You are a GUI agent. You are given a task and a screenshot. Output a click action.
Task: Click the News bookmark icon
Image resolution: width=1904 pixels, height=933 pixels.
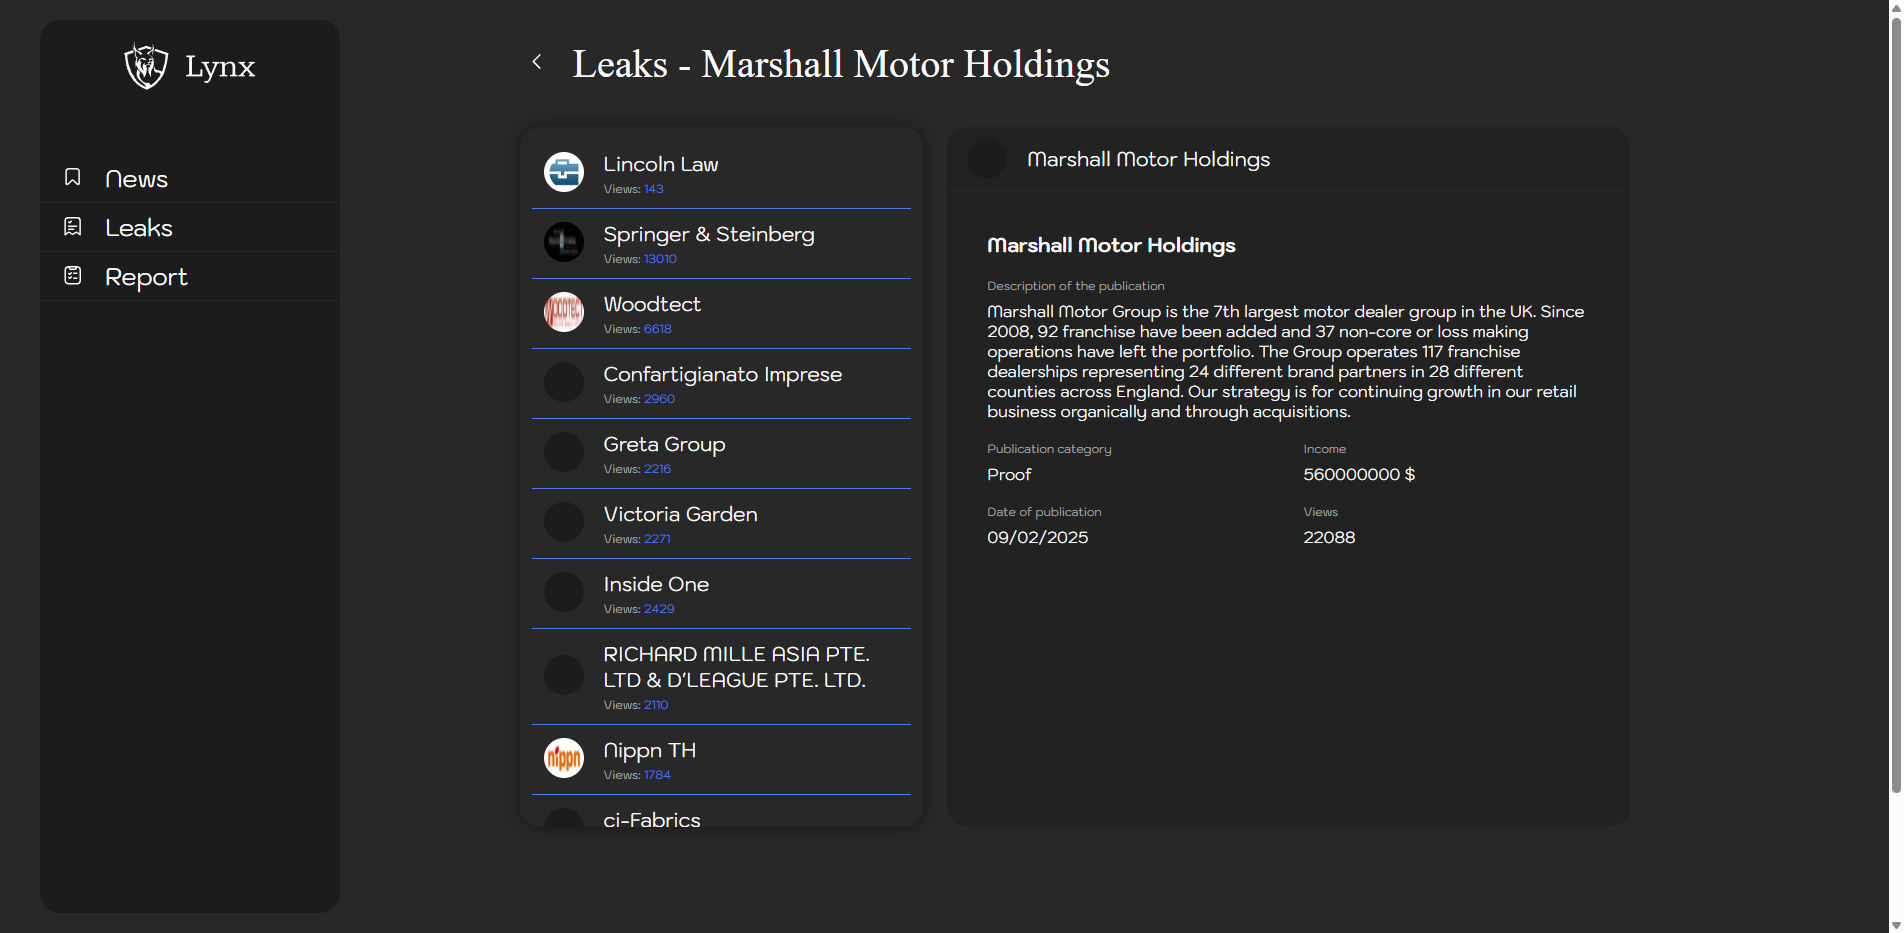click(x=73, y=177)
